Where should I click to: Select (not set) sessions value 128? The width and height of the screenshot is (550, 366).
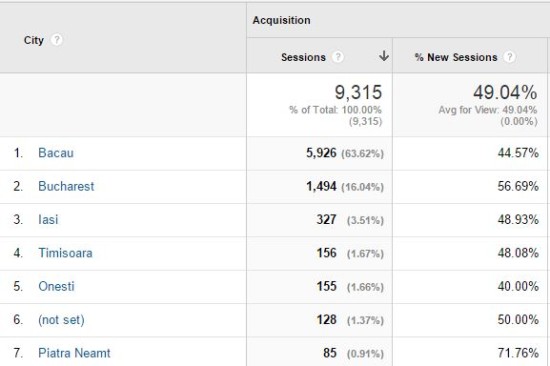[x=326, y=320]
